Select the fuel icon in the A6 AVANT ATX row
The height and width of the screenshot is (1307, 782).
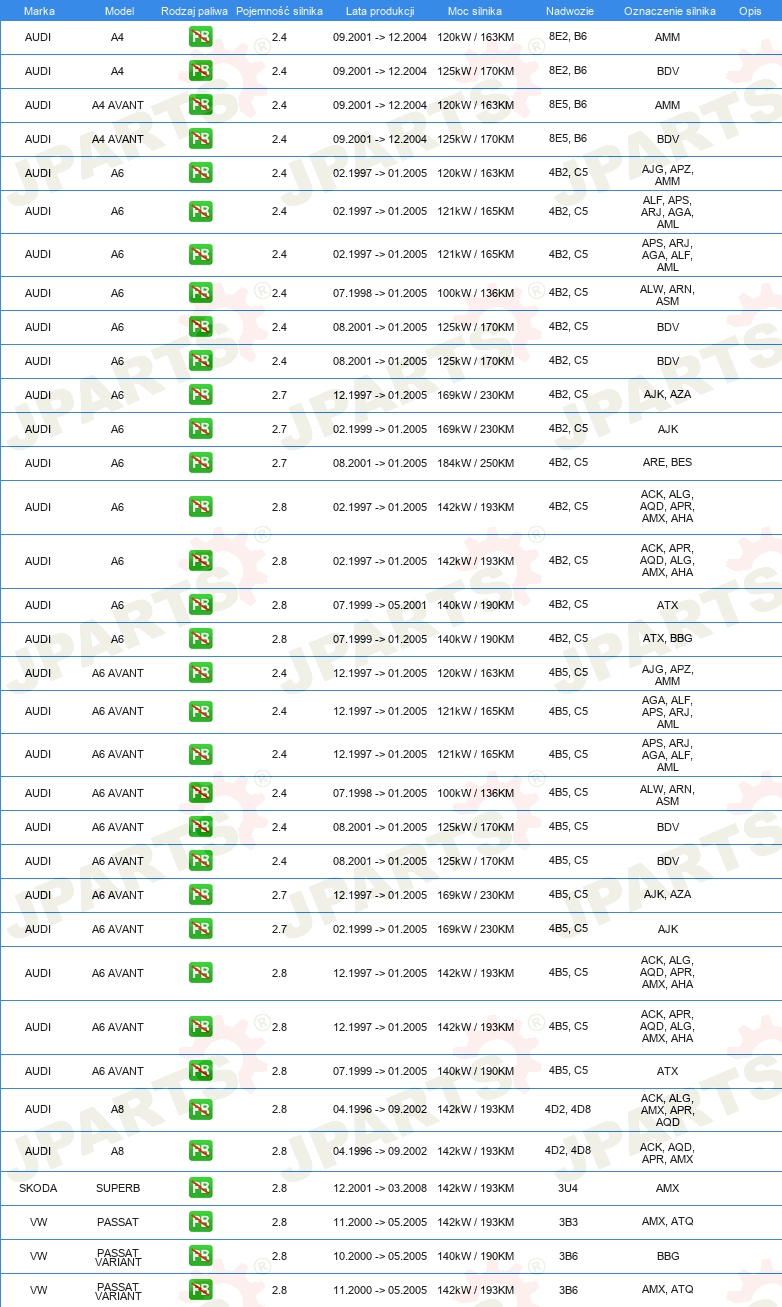click(200, 1071)
